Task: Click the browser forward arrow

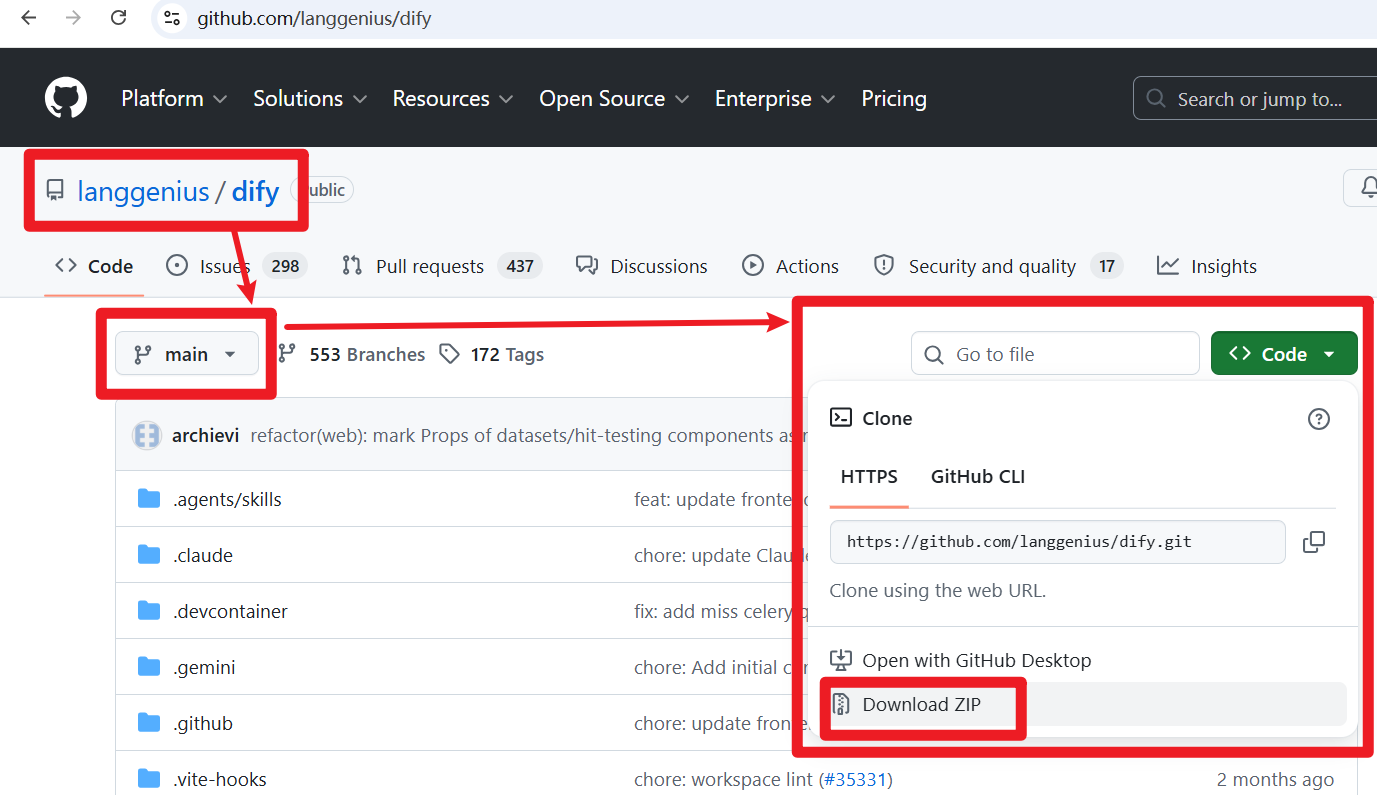Action: tap(73, 18)
